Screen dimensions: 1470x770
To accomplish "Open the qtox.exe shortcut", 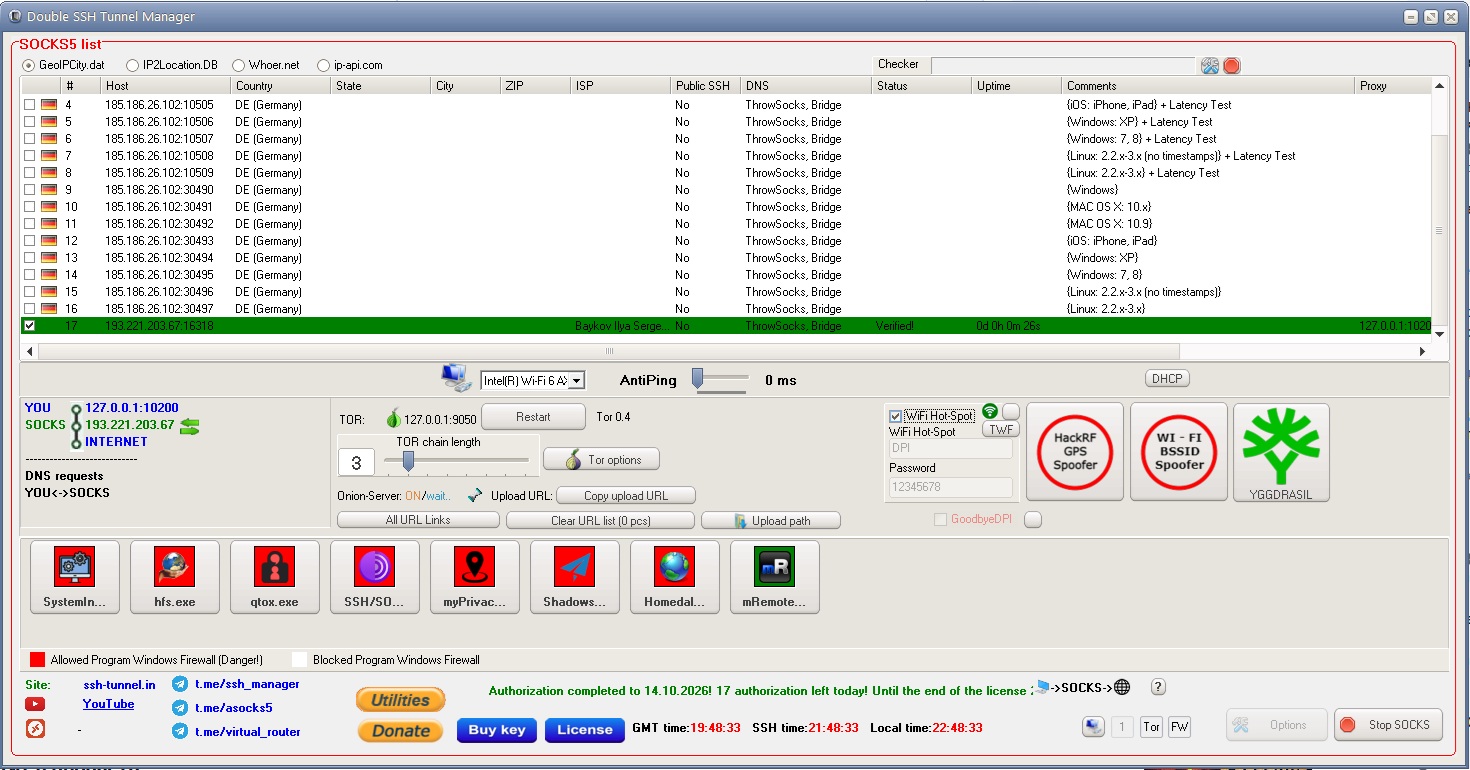I will [275, 576].
